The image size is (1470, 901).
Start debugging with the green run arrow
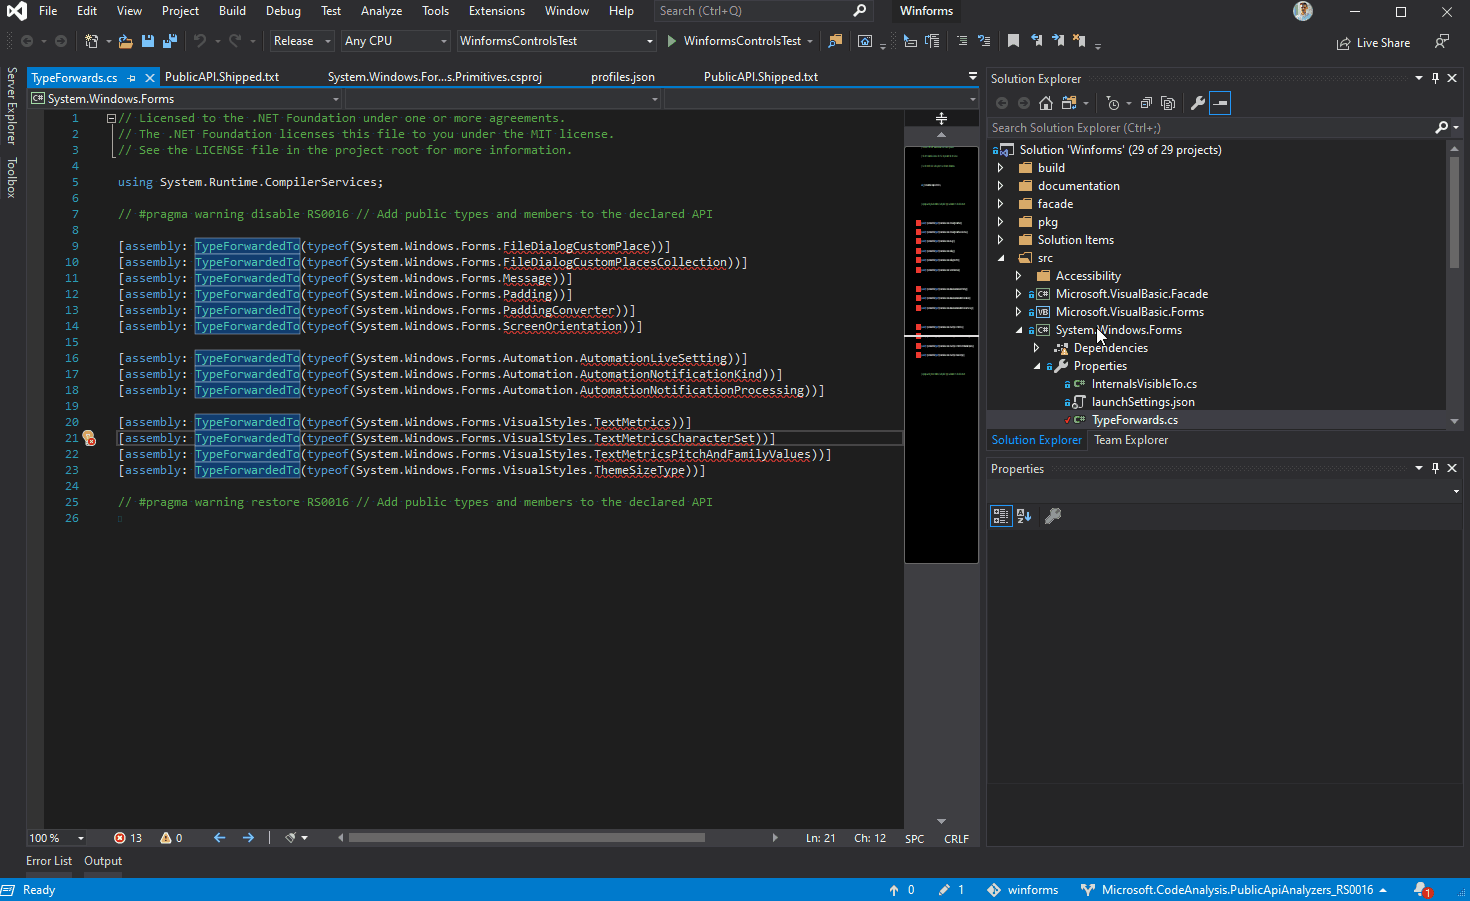[x=671, y=41]
